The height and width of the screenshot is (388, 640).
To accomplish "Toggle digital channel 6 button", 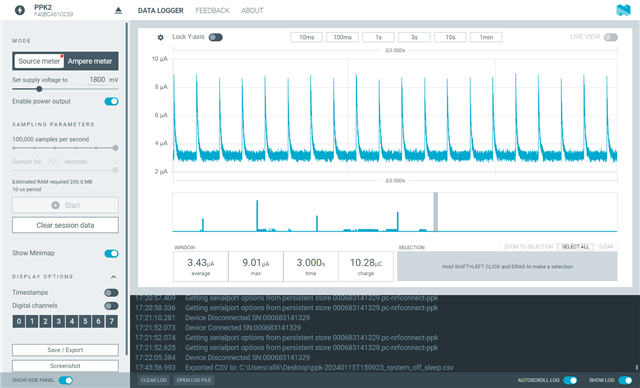I will click(x=98, y=321).
